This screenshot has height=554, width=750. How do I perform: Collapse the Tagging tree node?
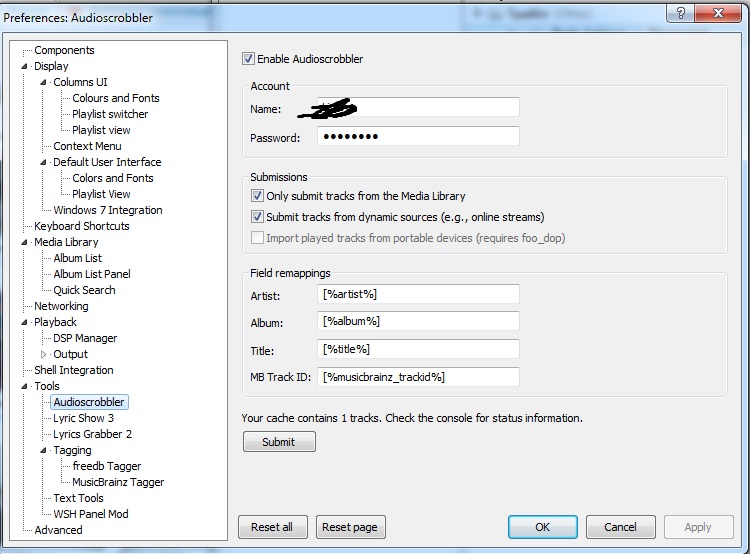(44, 450)
